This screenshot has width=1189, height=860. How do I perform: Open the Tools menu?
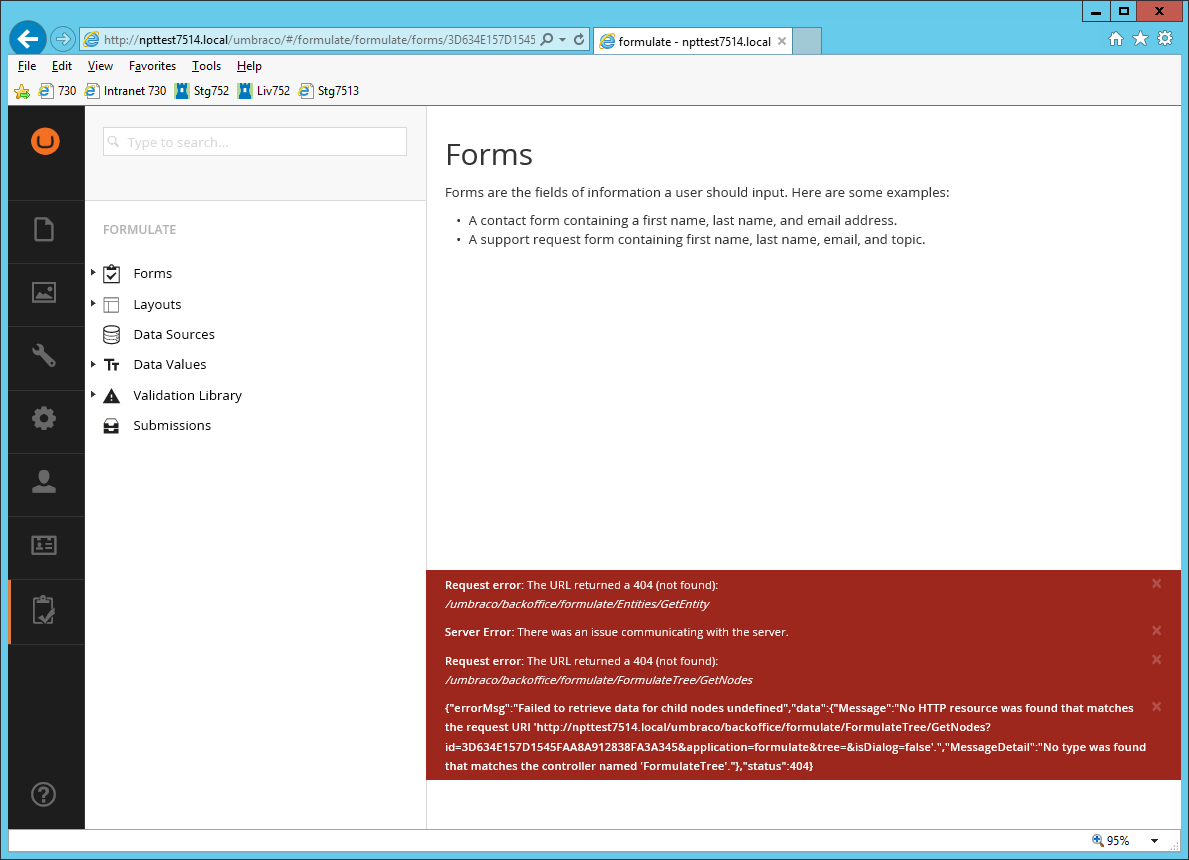pos(206,66)
